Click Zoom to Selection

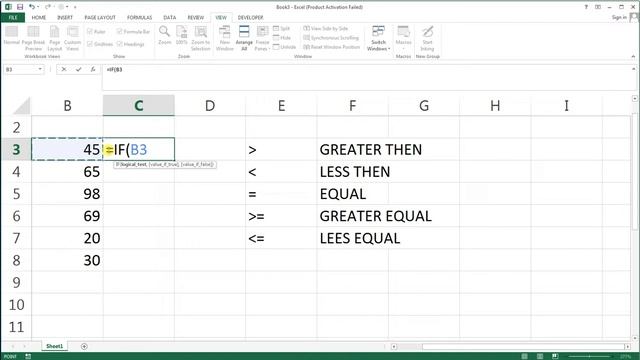[200, 38]
